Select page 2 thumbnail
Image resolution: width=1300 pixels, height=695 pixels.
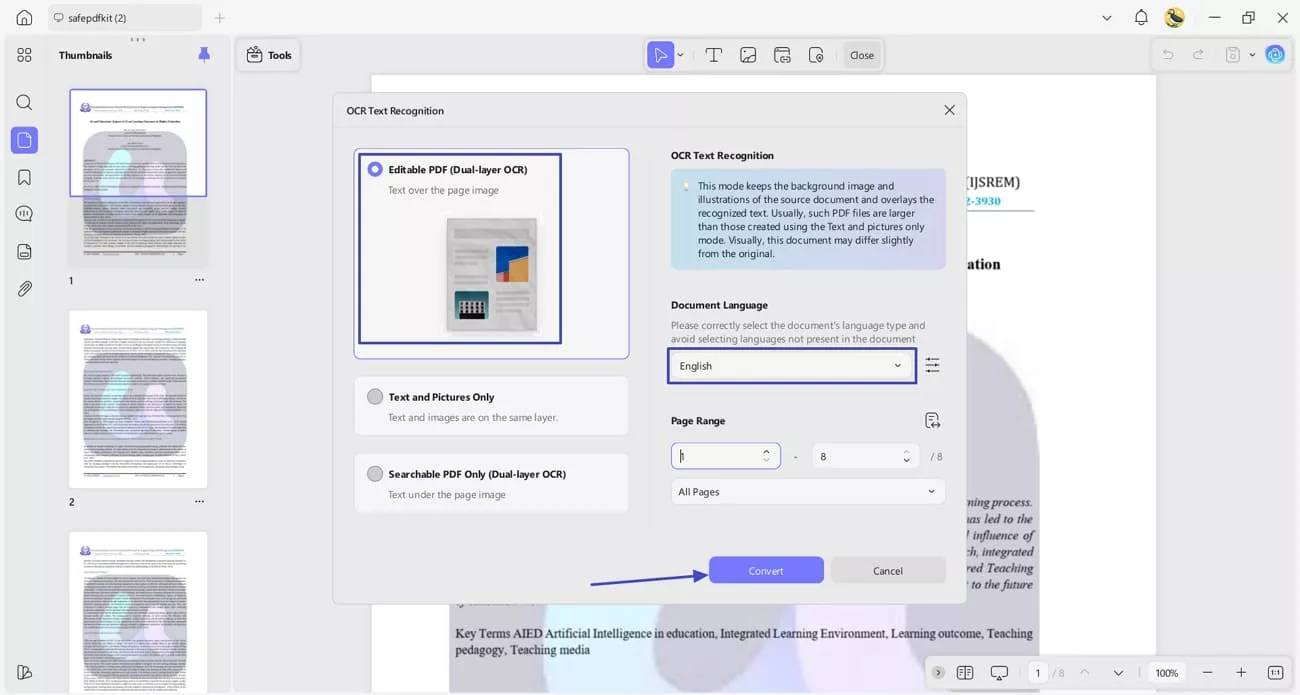click(x=138, y=399)
